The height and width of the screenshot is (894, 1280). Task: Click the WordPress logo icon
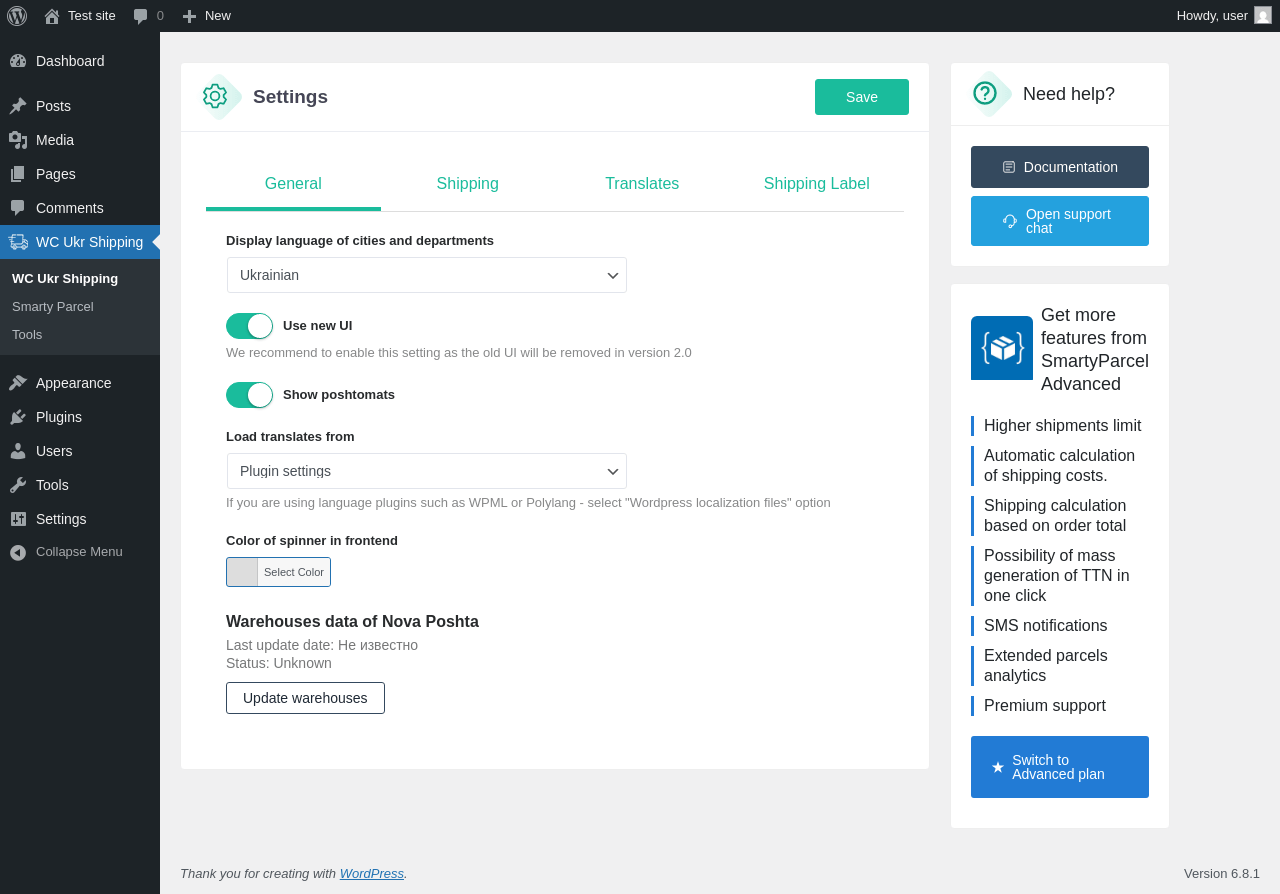point(17,16)
